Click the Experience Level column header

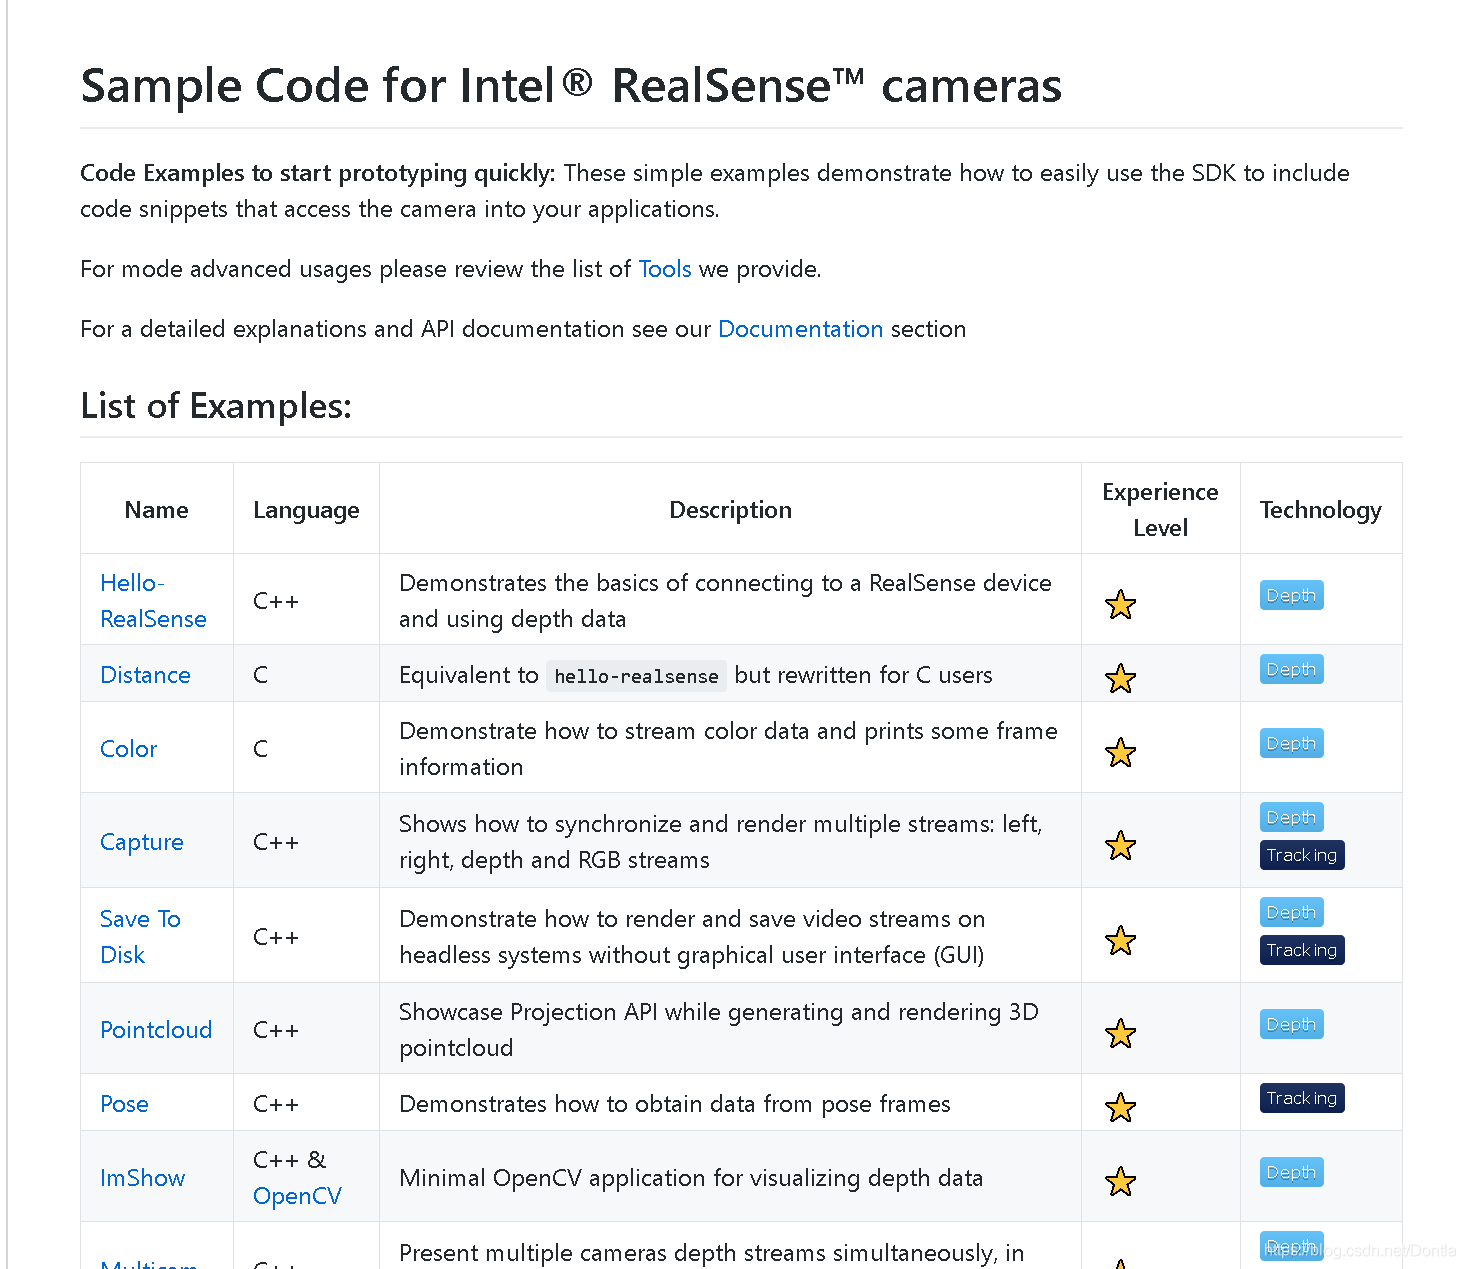pos(1160,510)
